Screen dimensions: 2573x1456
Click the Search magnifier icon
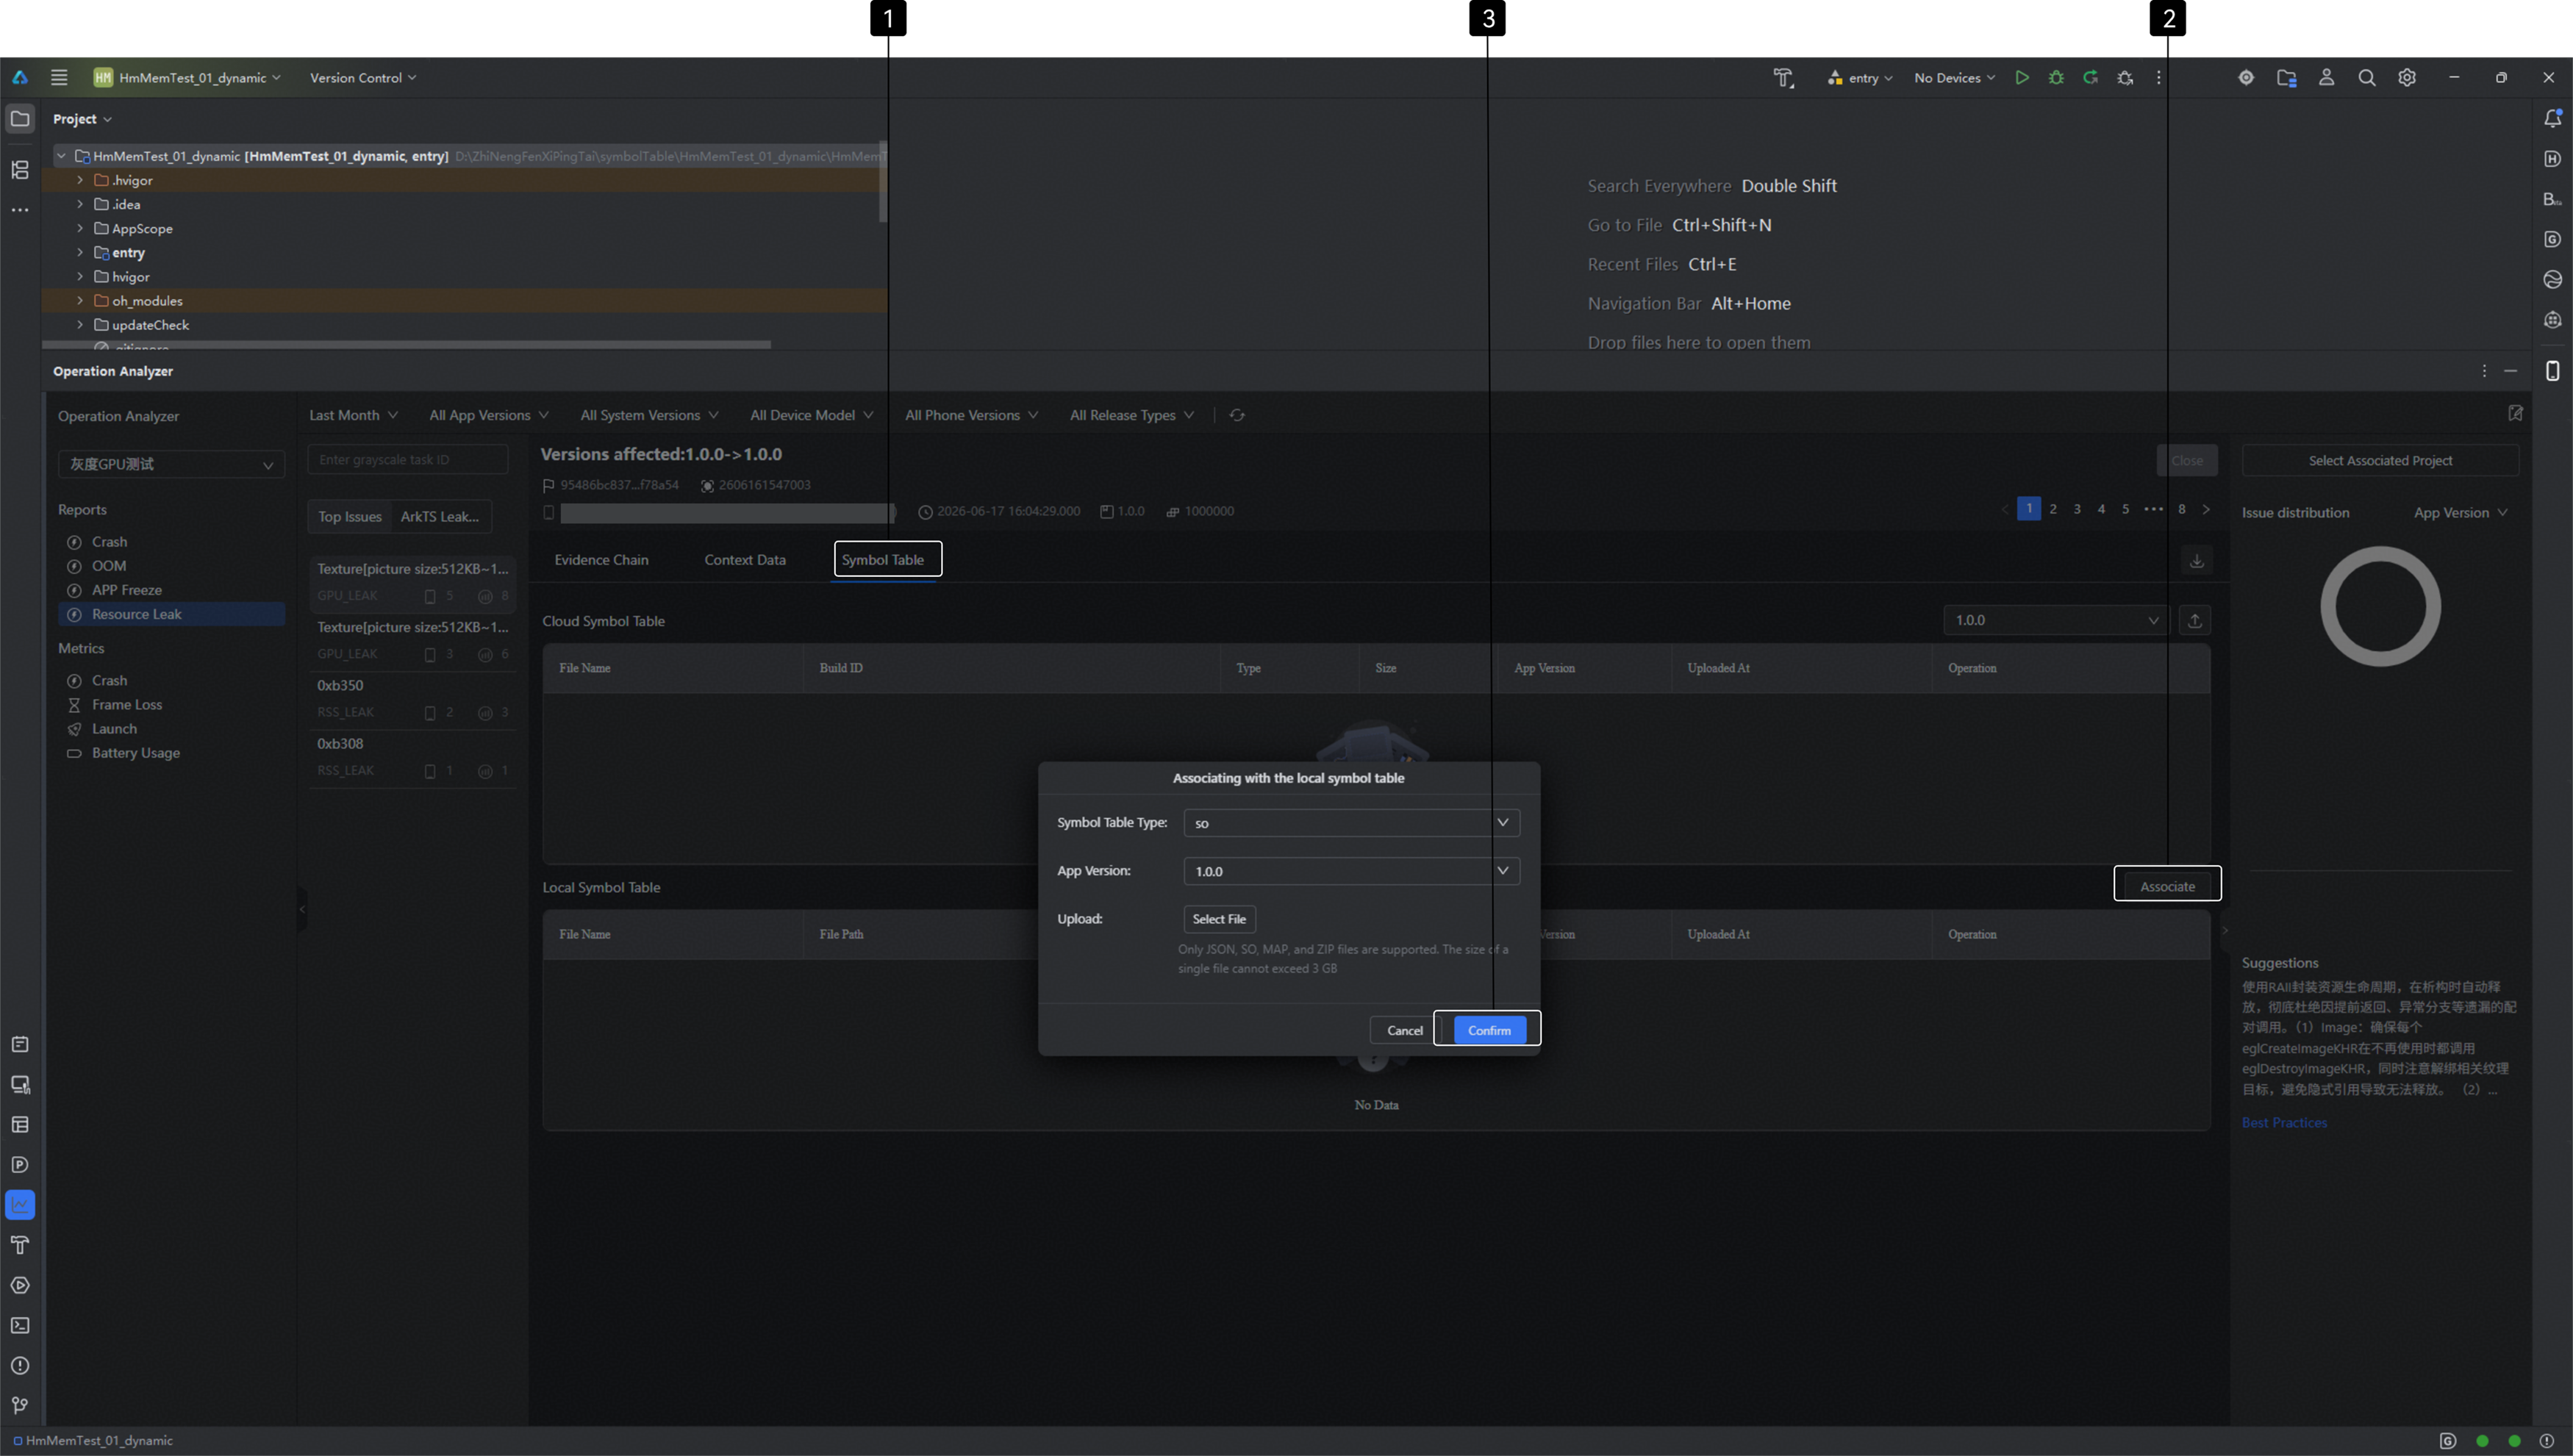(2367, 78)
